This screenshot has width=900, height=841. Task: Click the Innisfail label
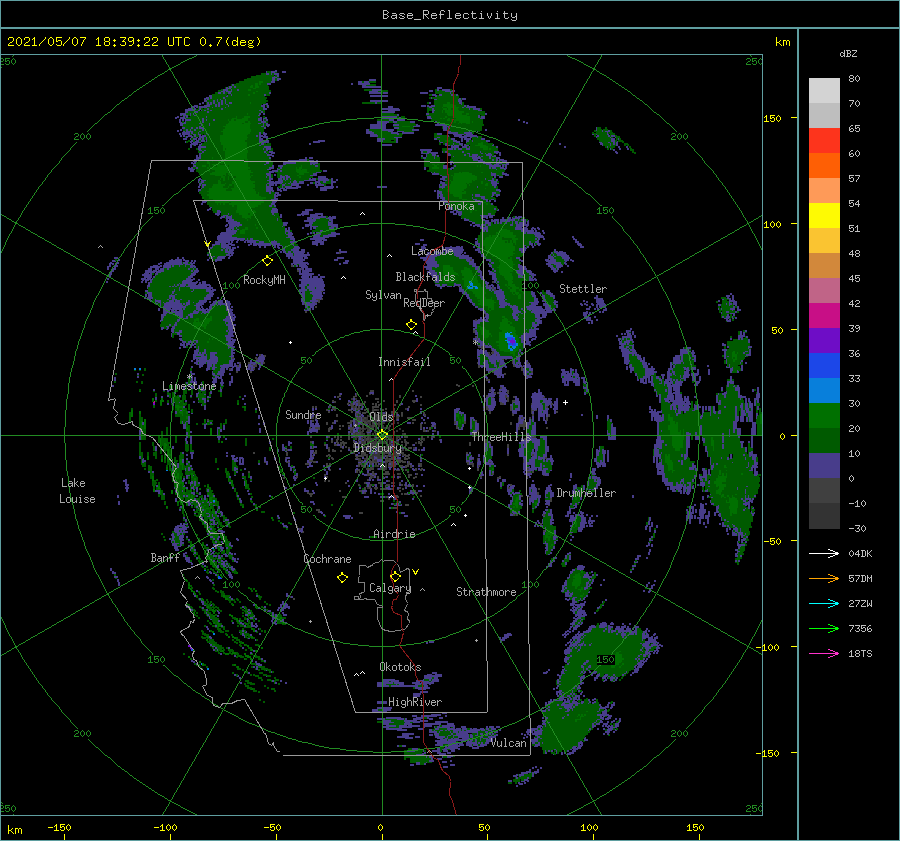point(404,362)
